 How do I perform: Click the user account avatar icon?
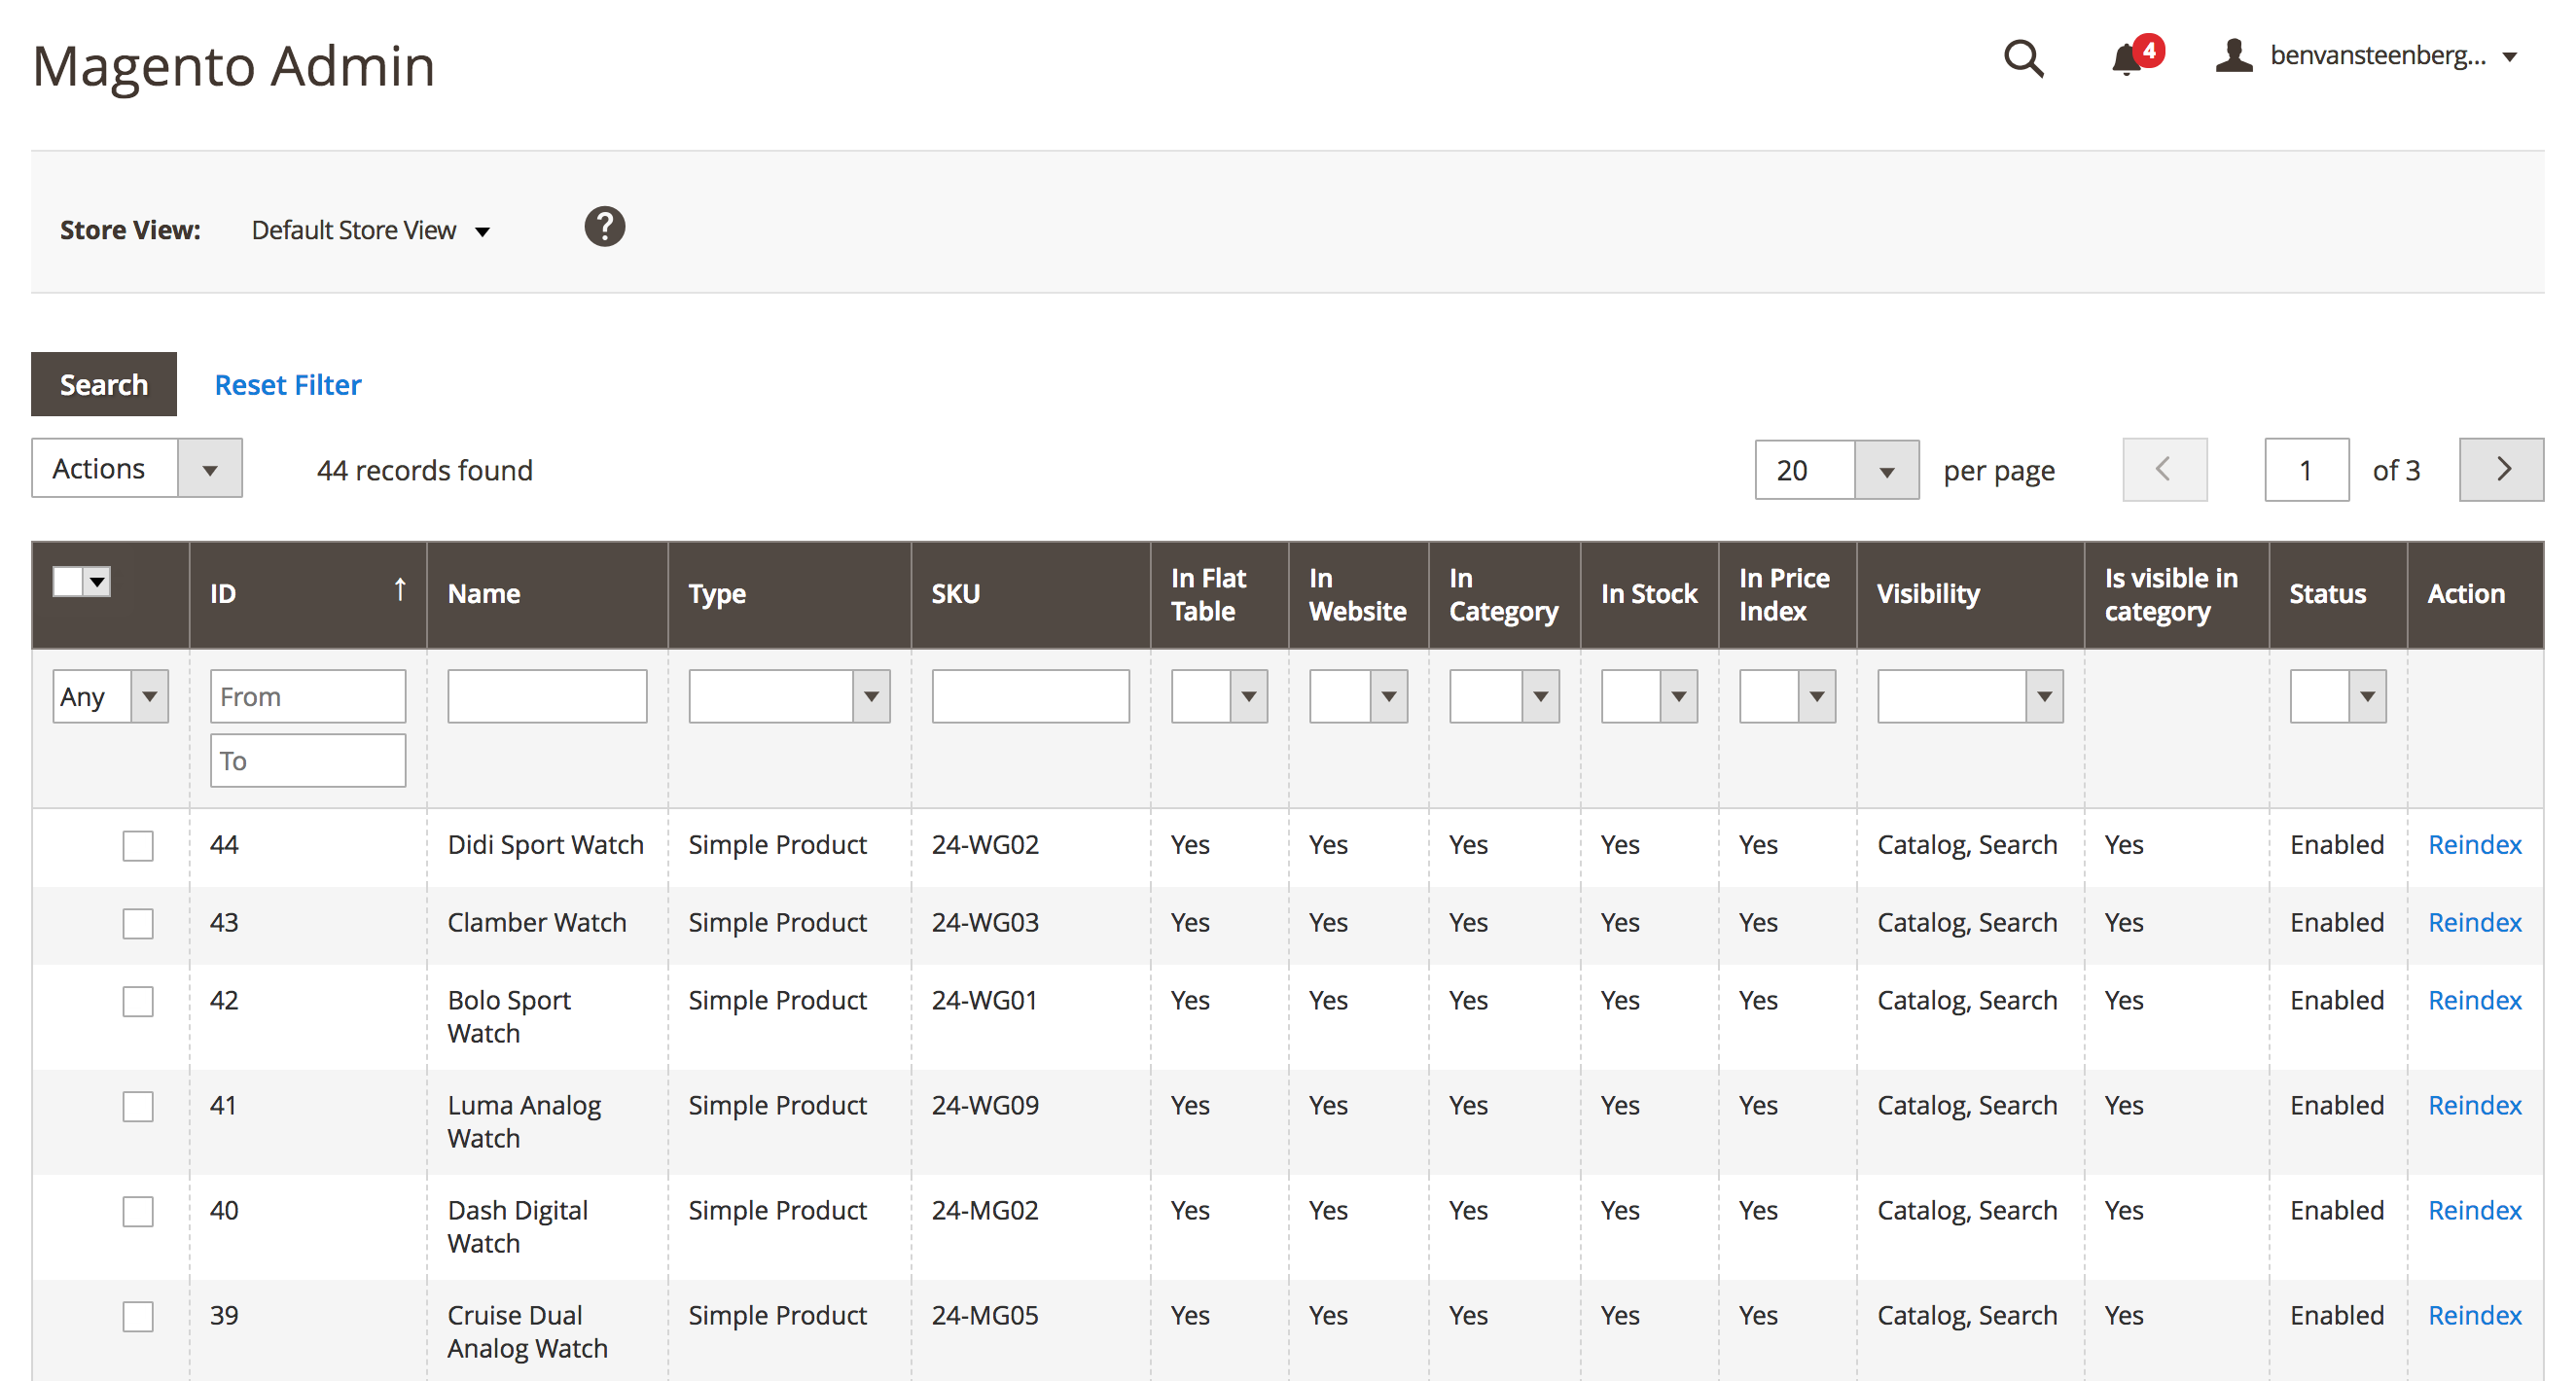pos(2233,56)
